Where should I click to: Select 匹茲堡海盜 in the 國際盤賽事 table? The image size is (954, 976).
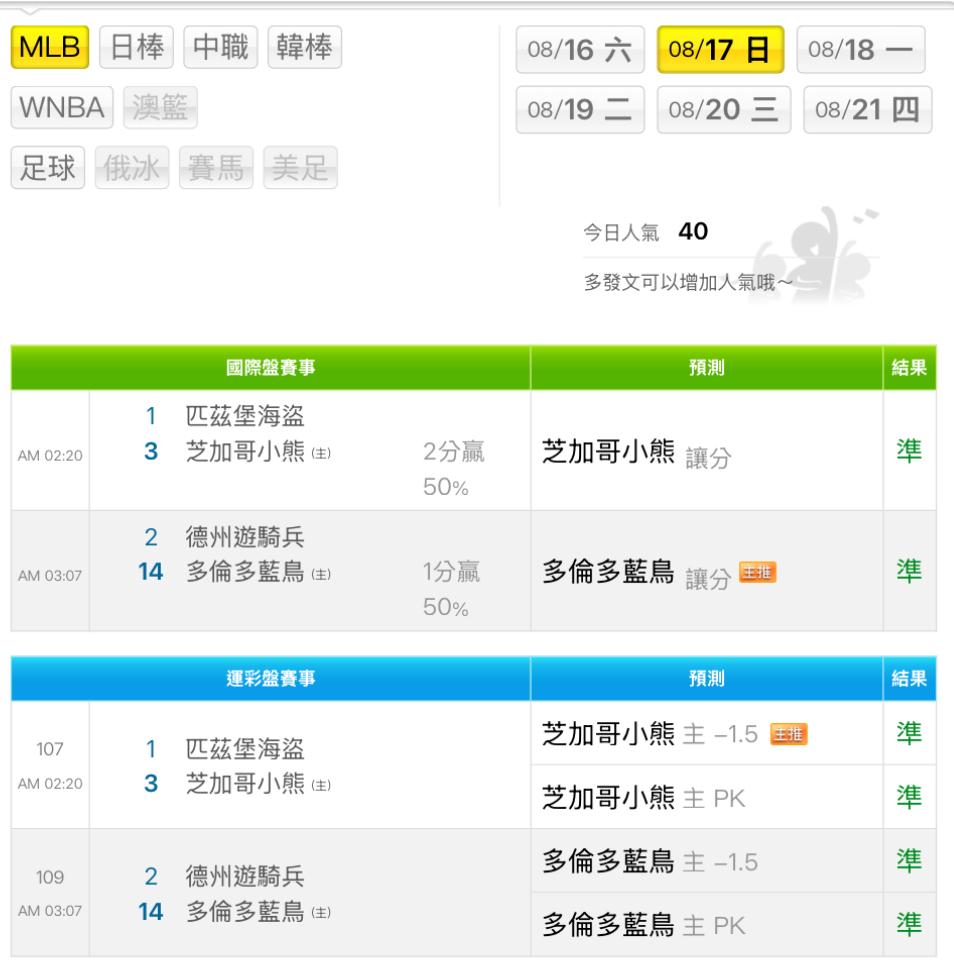(245, 416)
